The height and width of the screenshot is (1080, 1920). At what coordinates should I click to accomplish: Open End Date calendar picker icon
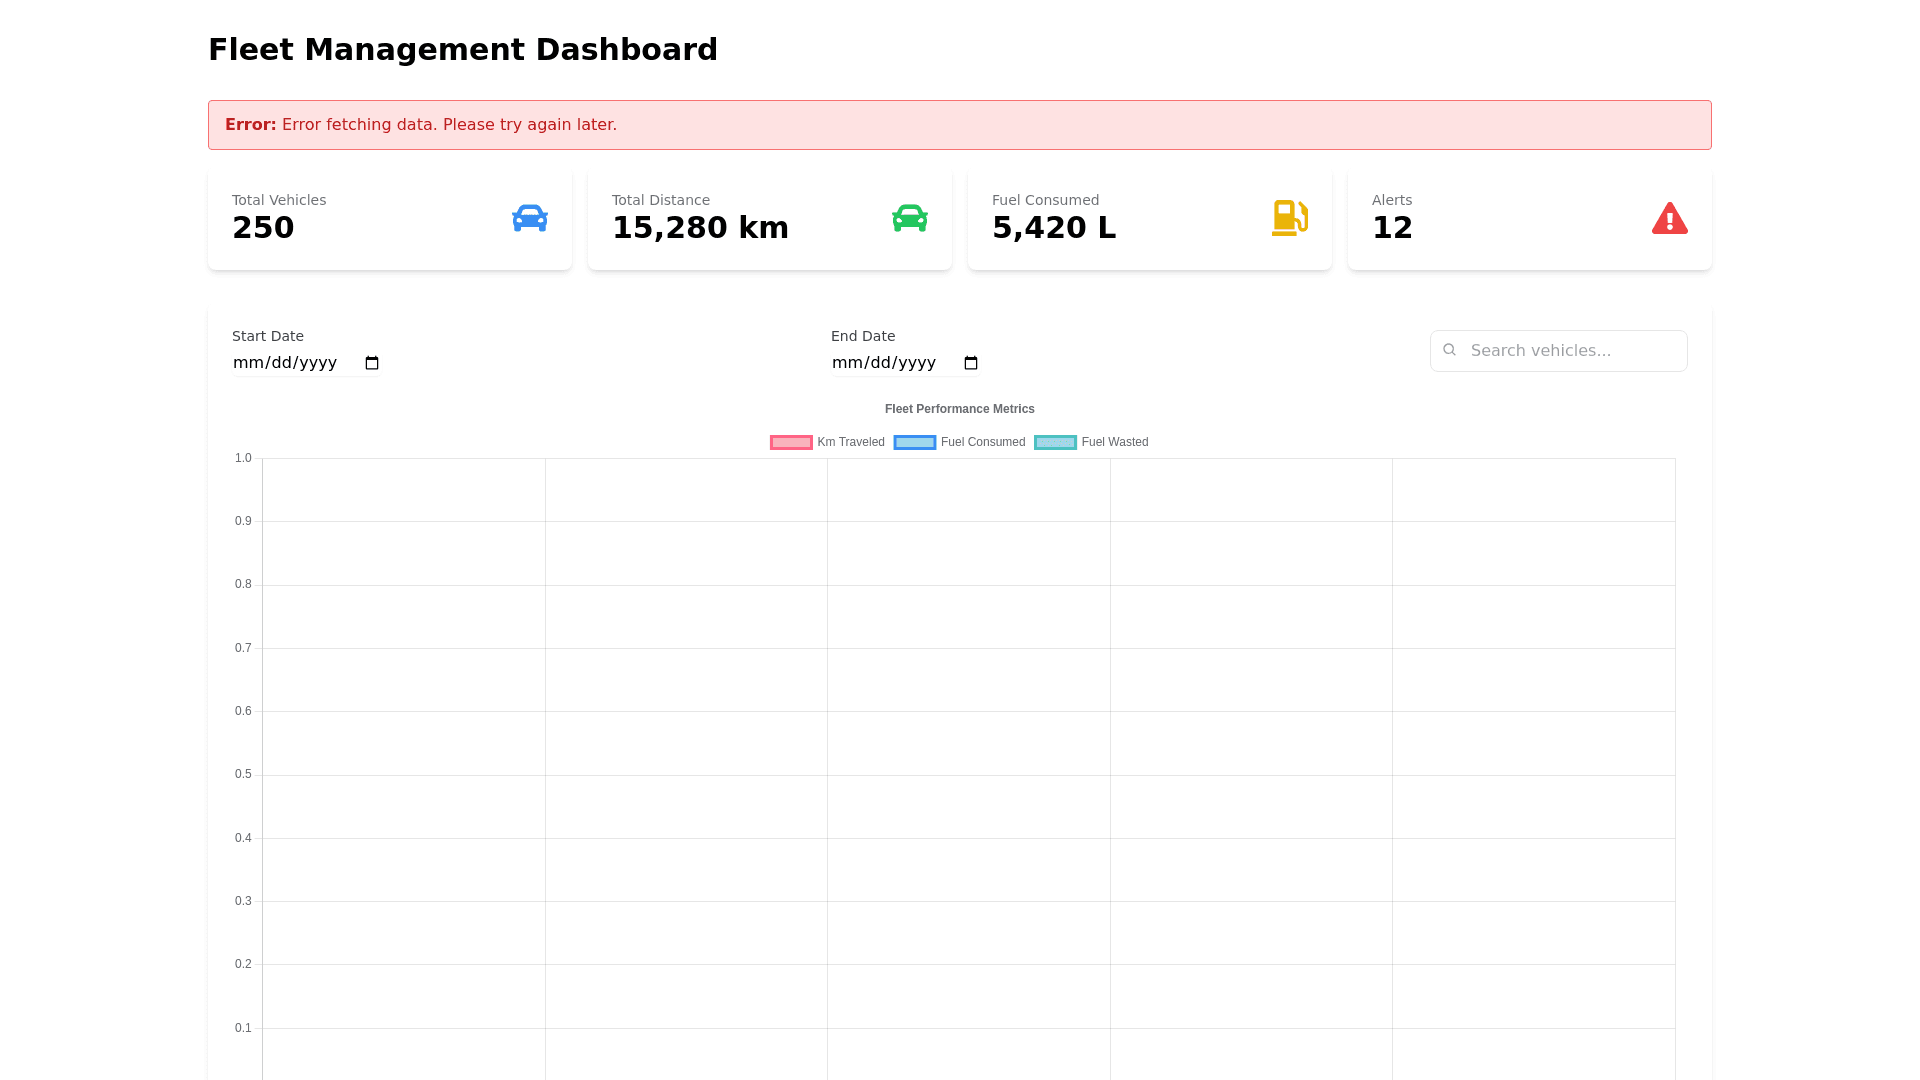tap(970, 363)
